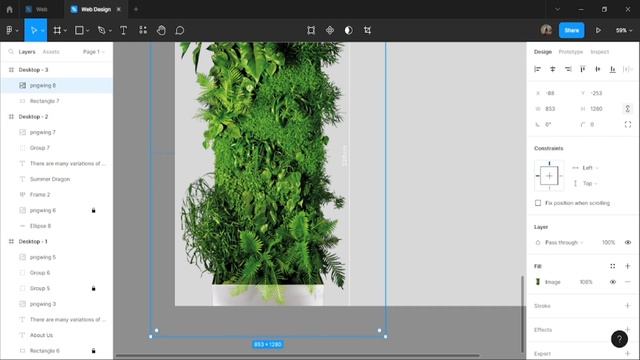Click the Image fill thumbnail swatch
640x360 pixels.
[x=538, y=282]
